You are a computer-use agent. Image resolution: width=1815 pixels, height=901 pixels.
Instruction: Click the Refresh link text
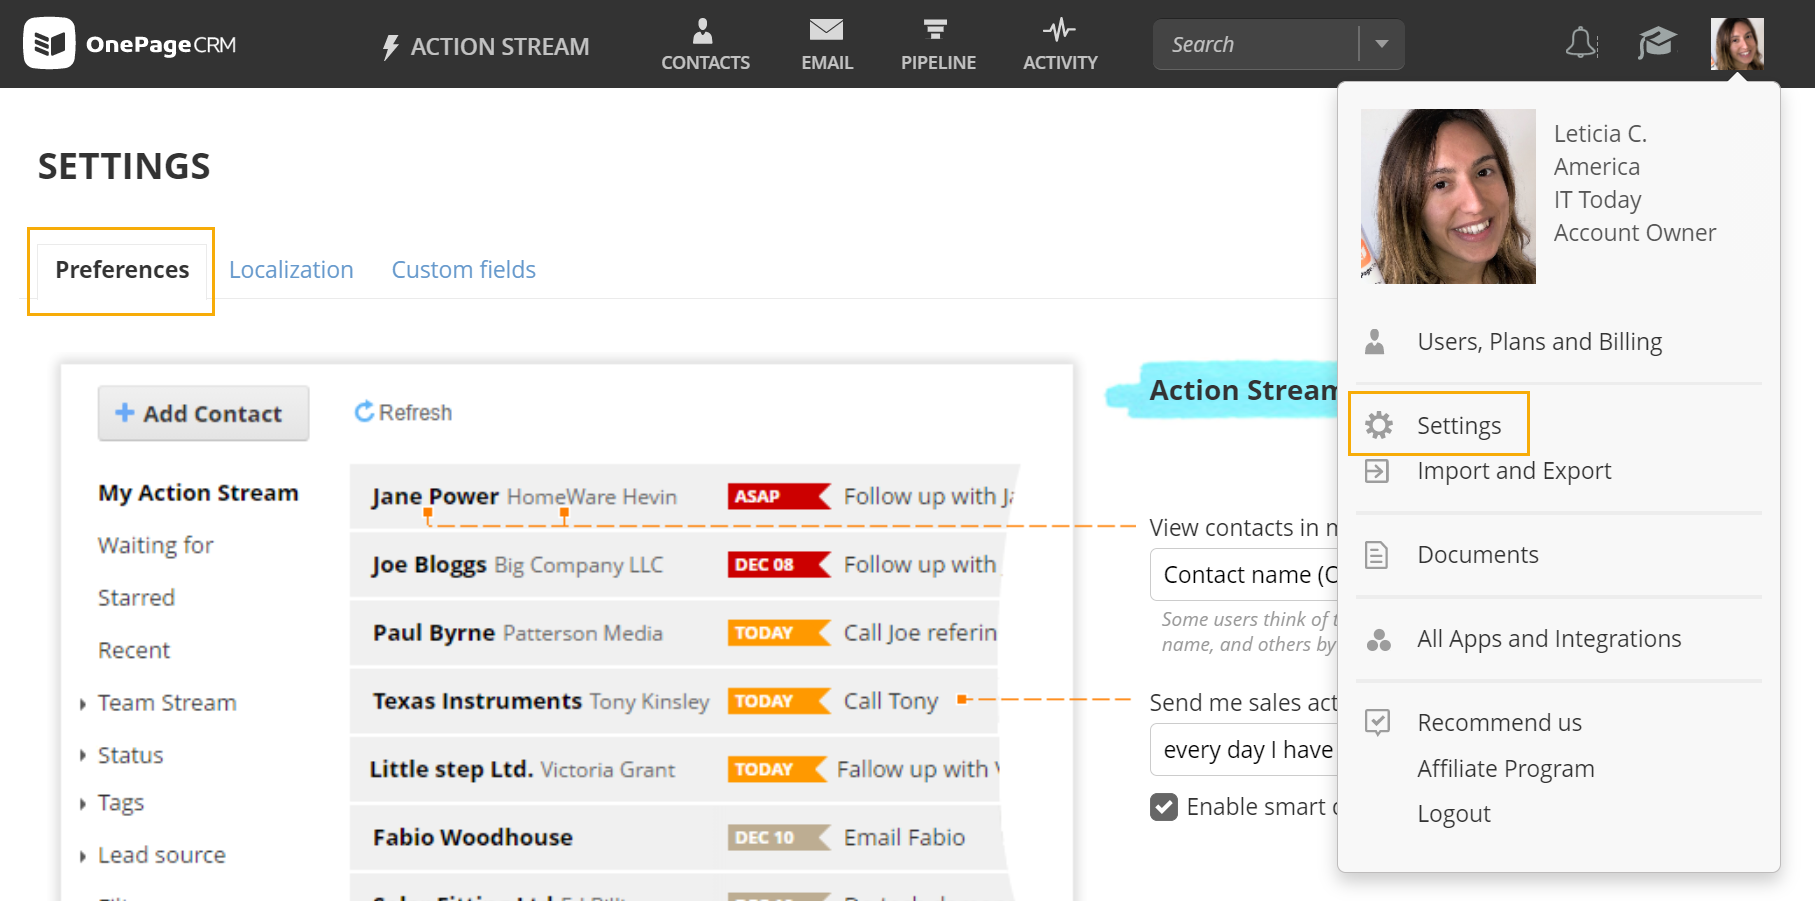pos(415,413)
